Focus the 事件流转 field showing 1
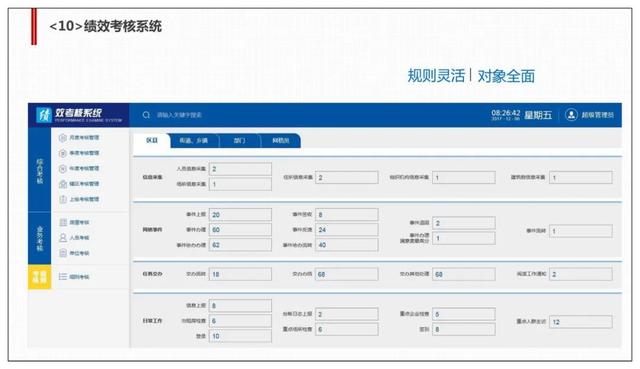Viewport: 640px width, 369px height. (581, 231)
